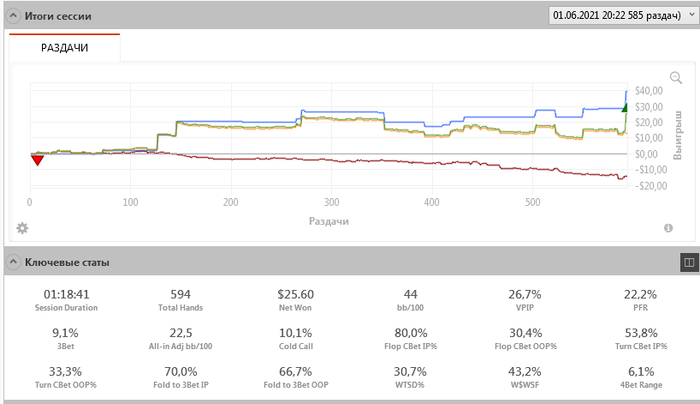
Task: Open the session date dropdown
Action: coord(621,15)
